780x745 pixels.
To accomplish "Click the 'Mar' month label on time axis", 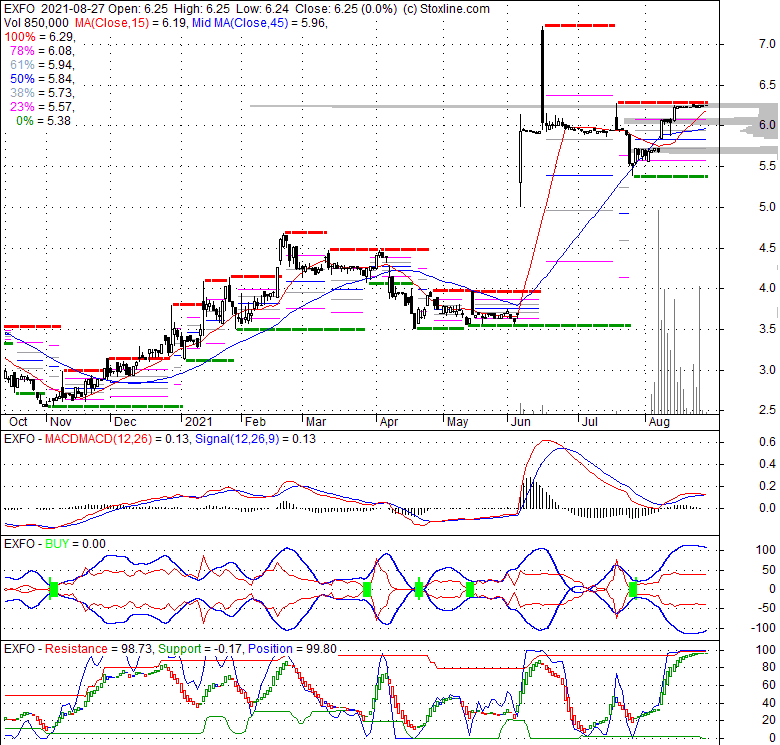I will 315,422.
